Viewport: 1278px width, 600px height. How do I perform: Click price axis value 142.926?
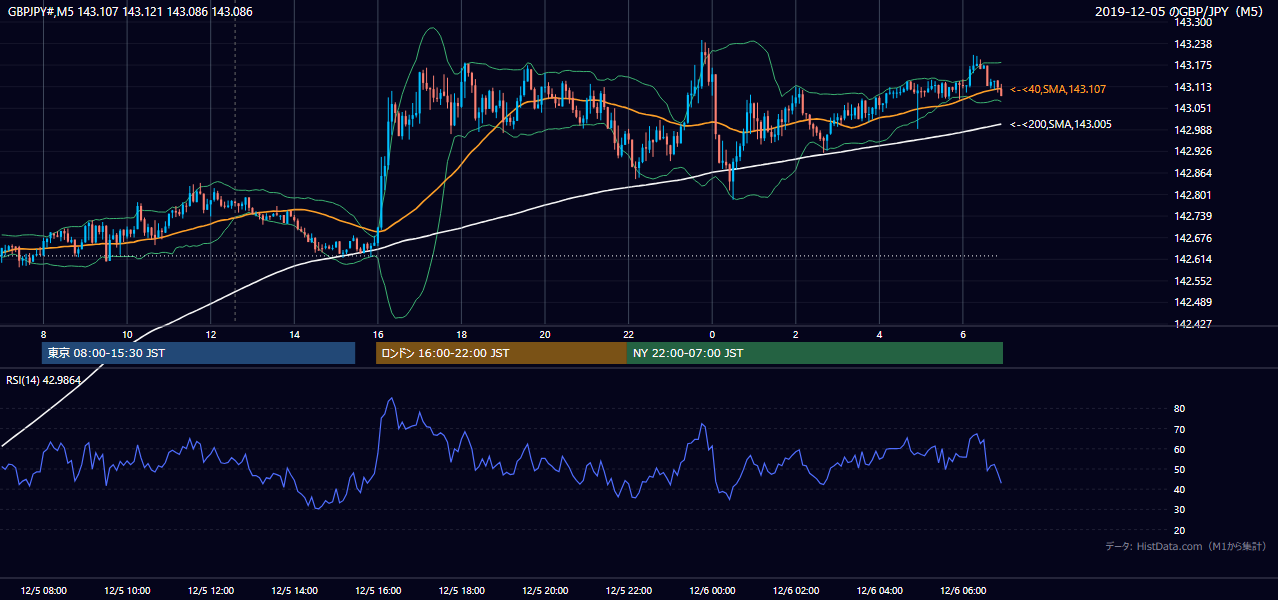click(1193, 152)
